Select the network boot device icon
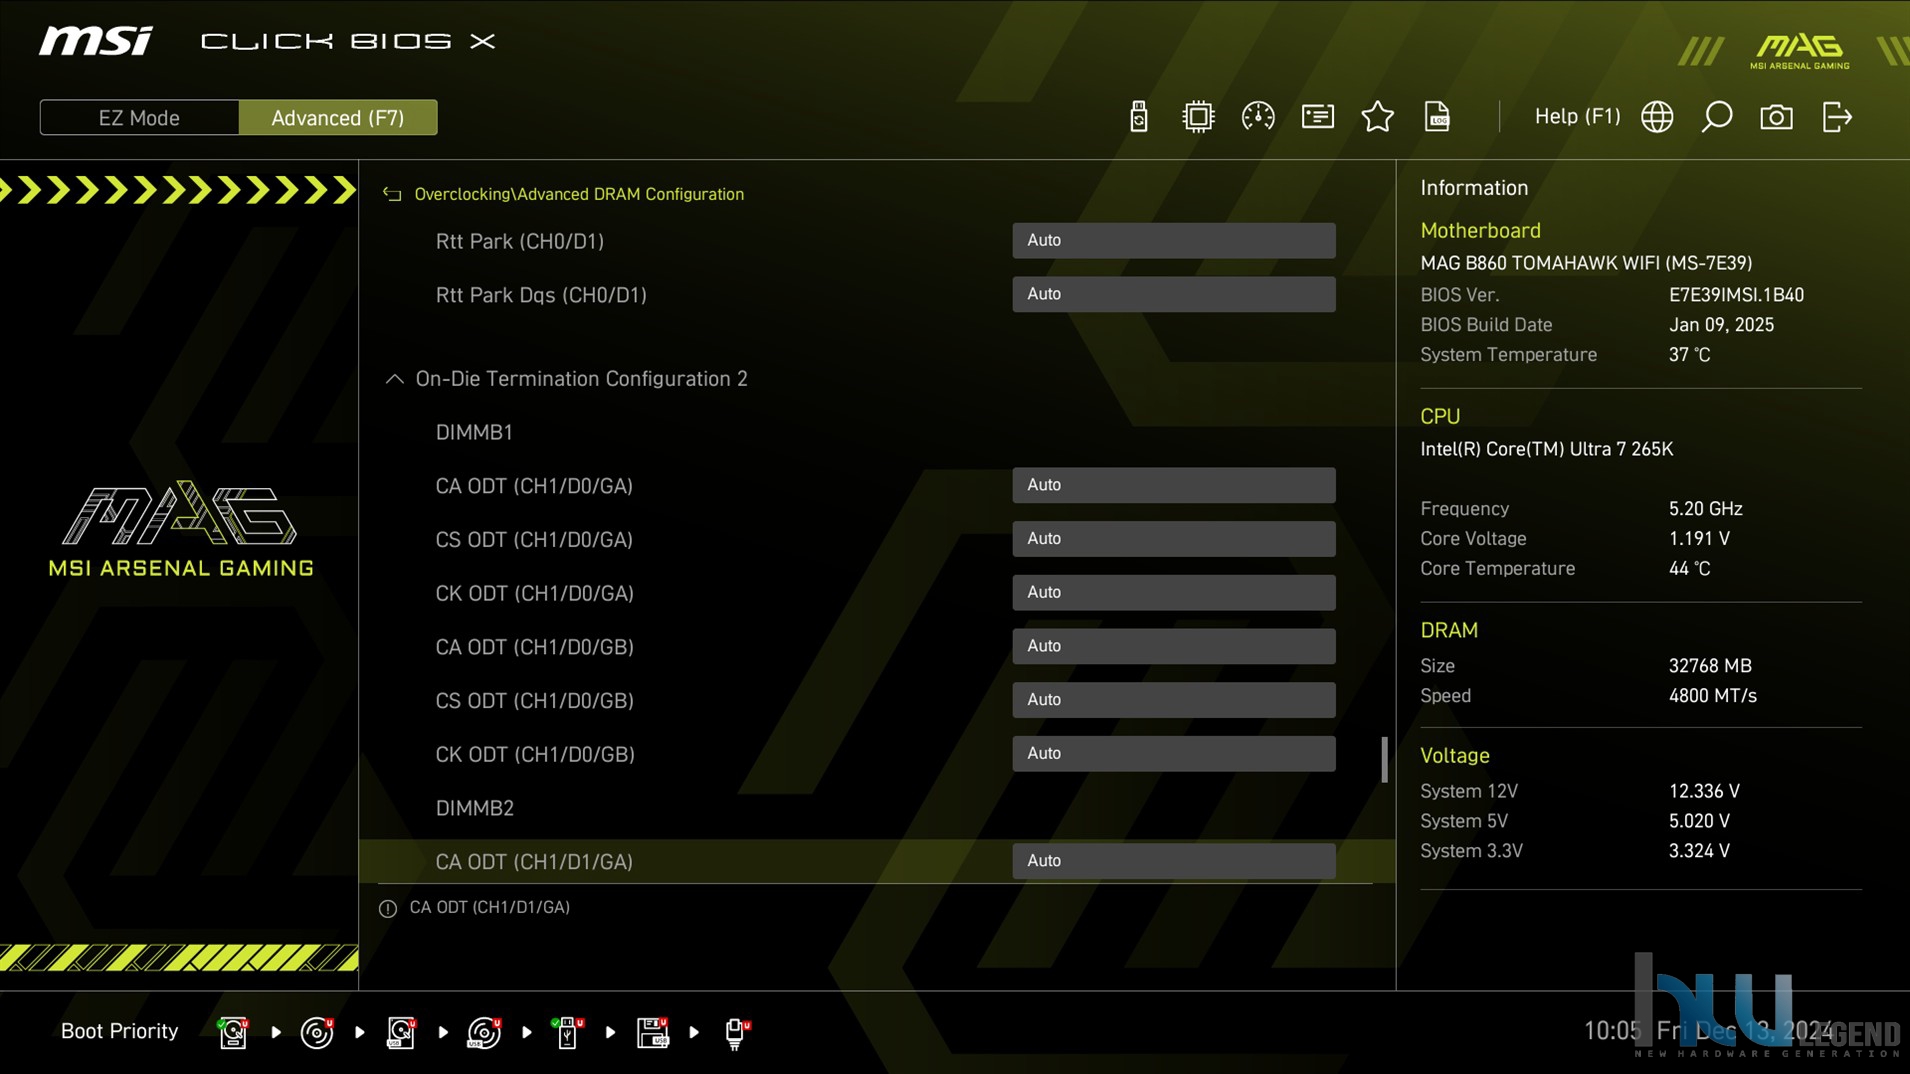 736,1032
